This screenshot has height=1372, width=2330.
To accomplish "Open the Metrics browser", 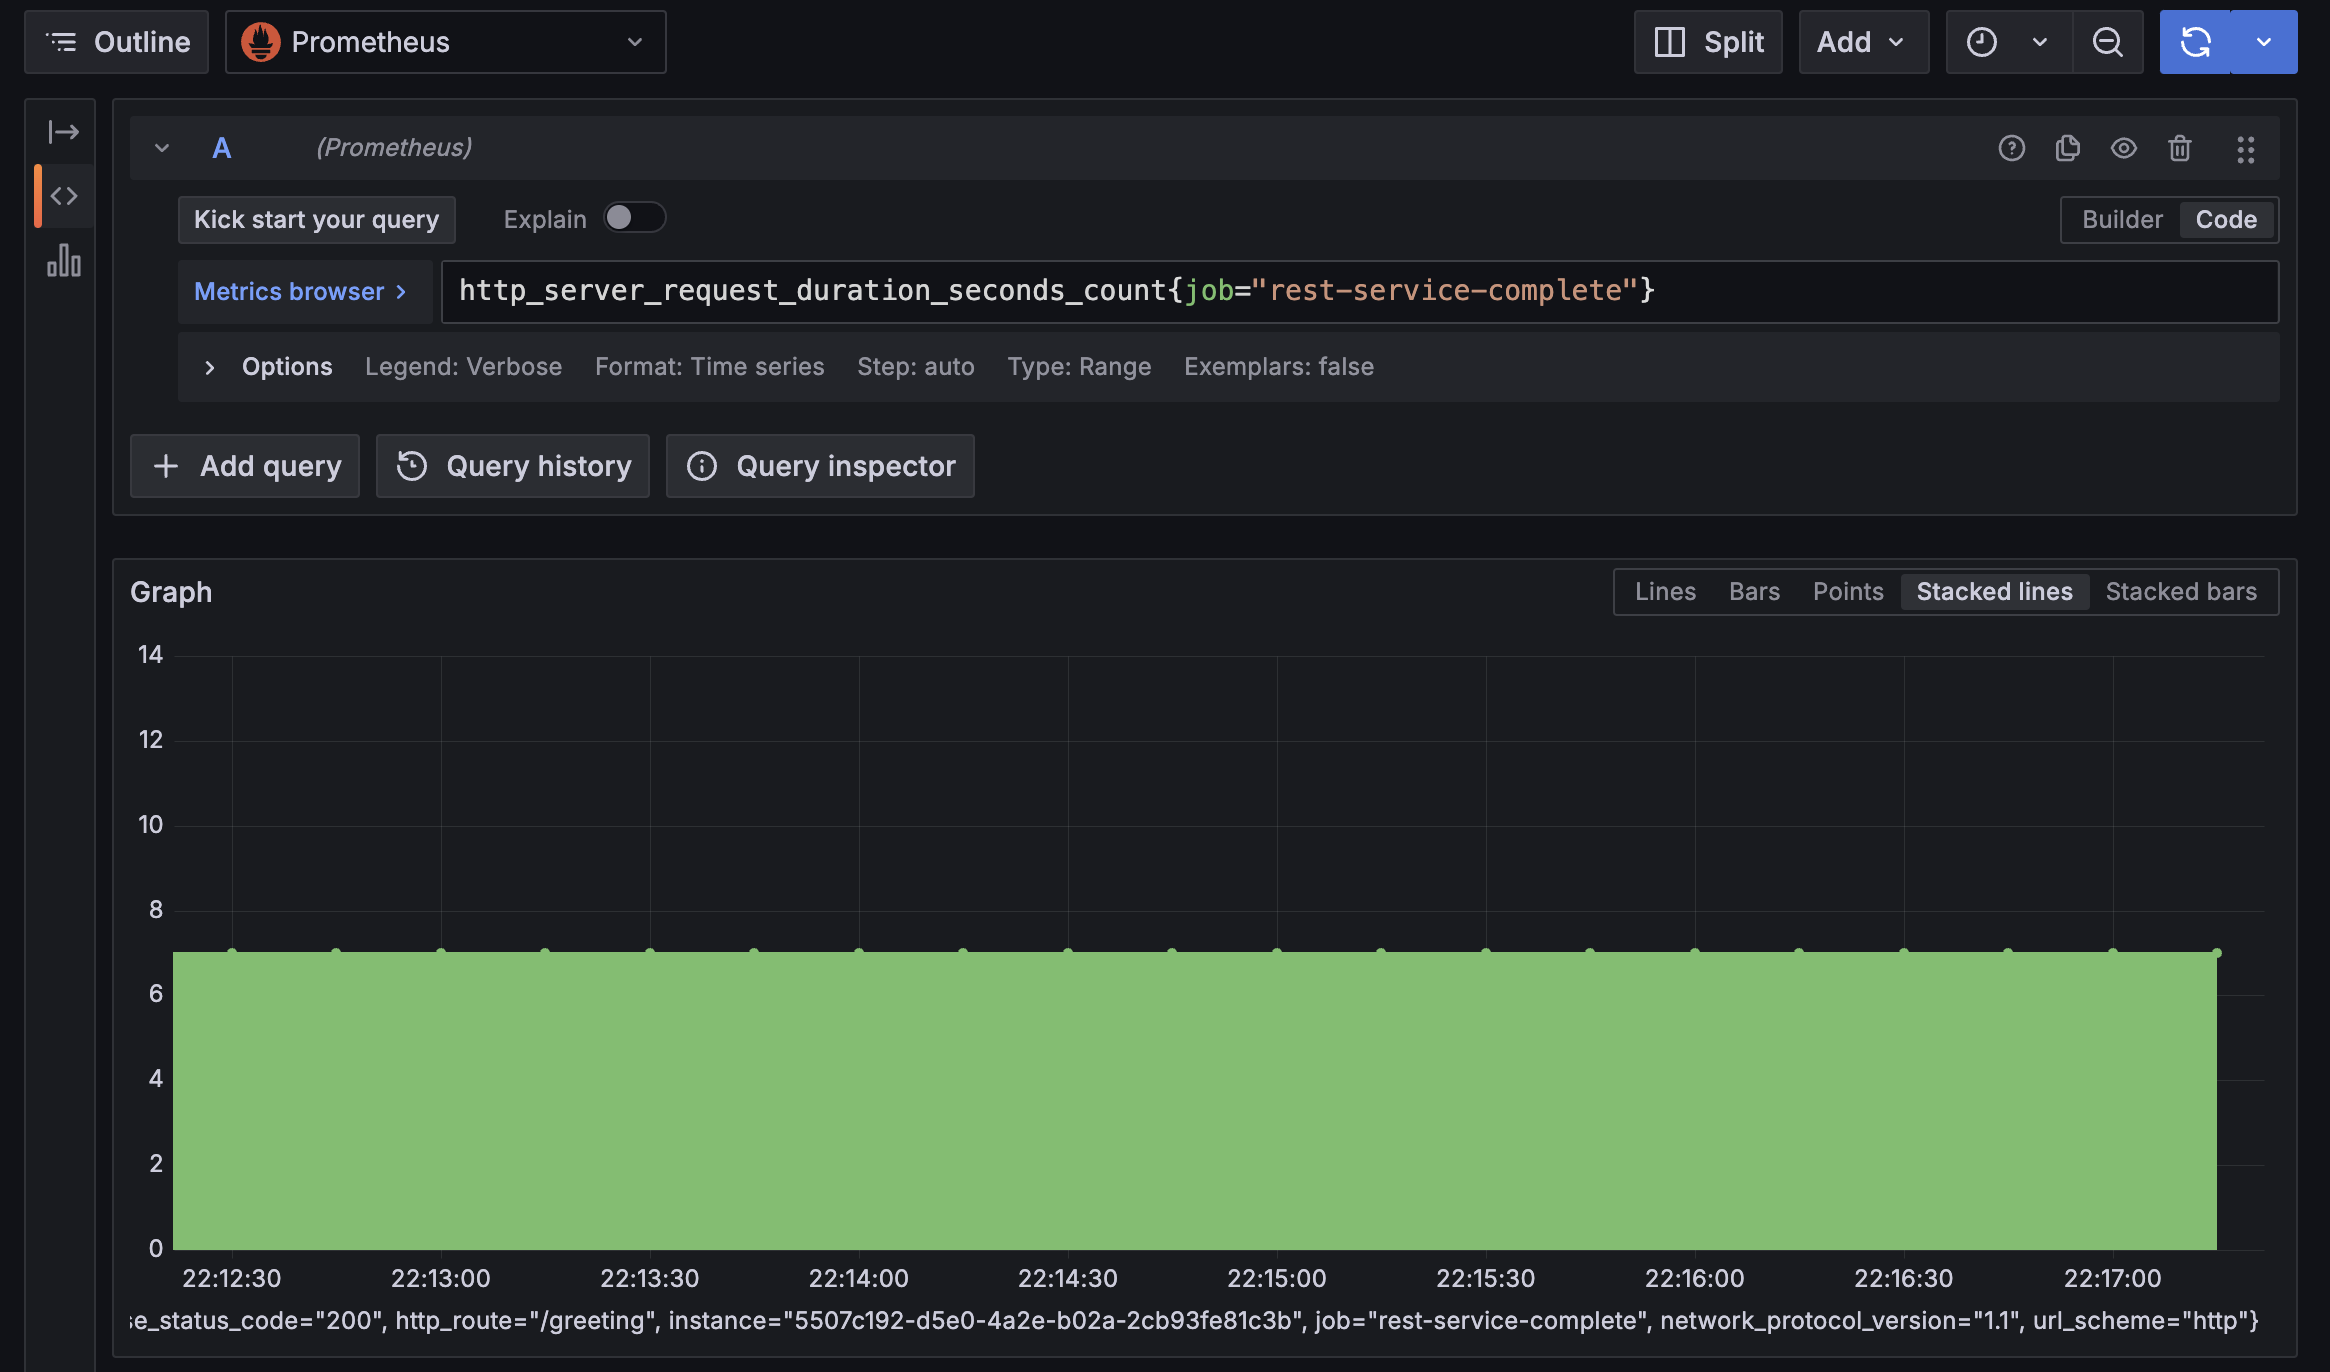I will 304,291.
